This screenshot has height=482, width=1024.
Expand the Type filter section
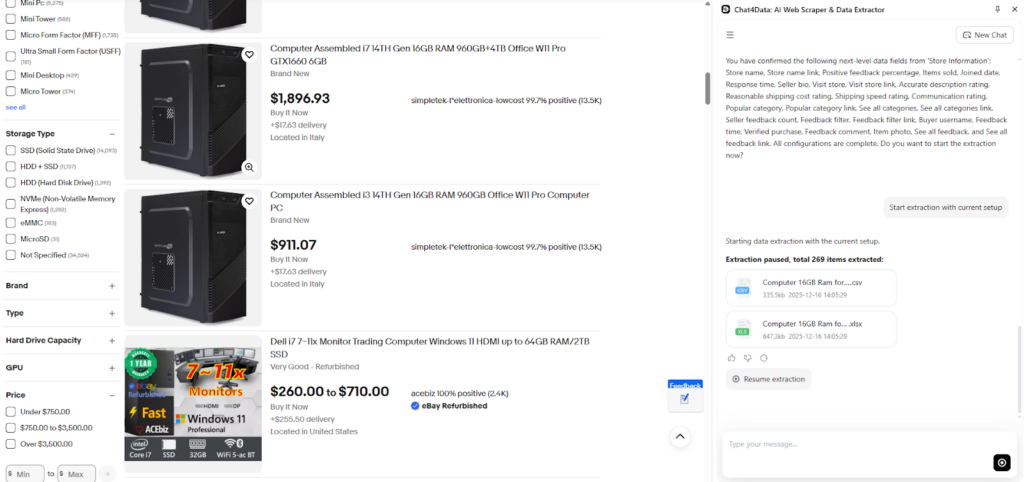pyautogui.click(x=112, y=313)
